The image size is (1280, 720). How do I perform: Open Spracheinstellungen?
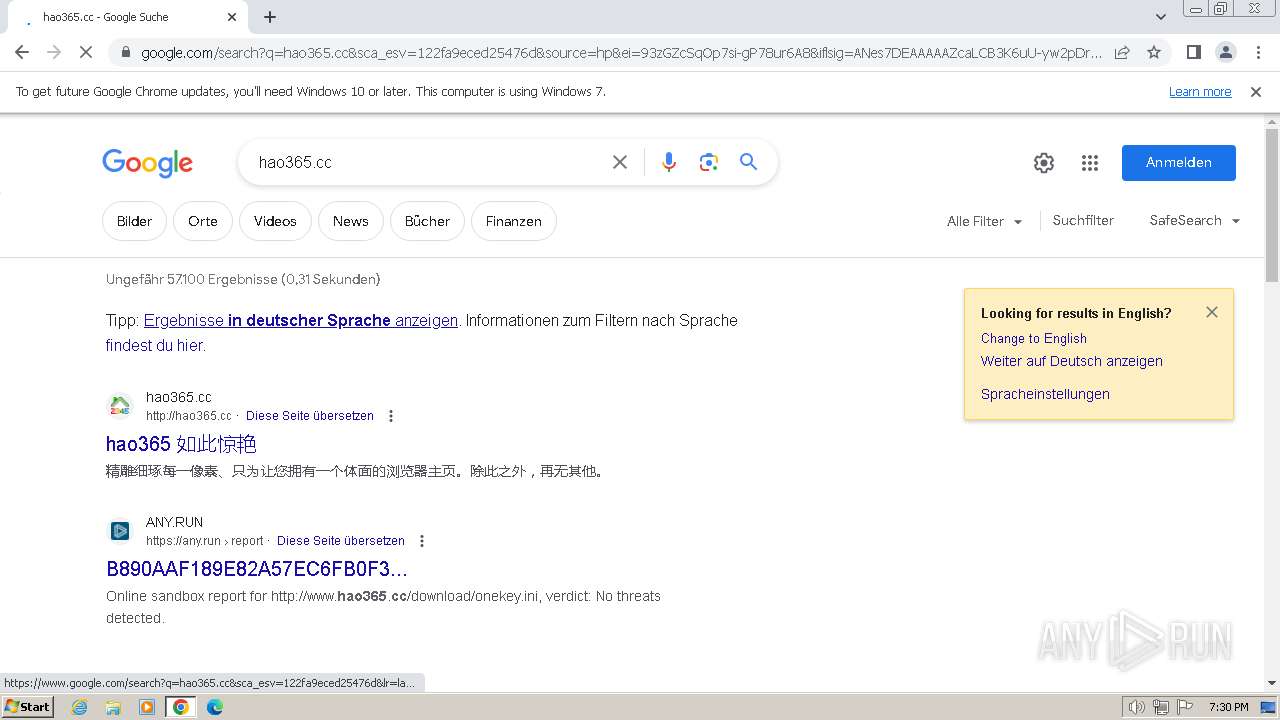point(1045,394)
